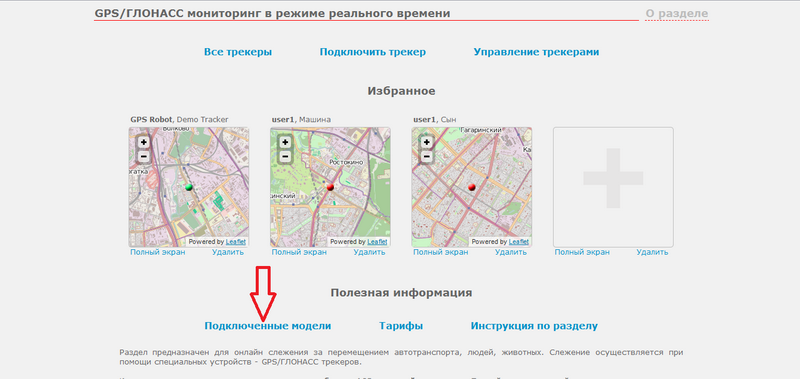Add a favorite via the plus tile
Image resolution: width=800 pixels, height=379 pixels.
pos(613,187)
